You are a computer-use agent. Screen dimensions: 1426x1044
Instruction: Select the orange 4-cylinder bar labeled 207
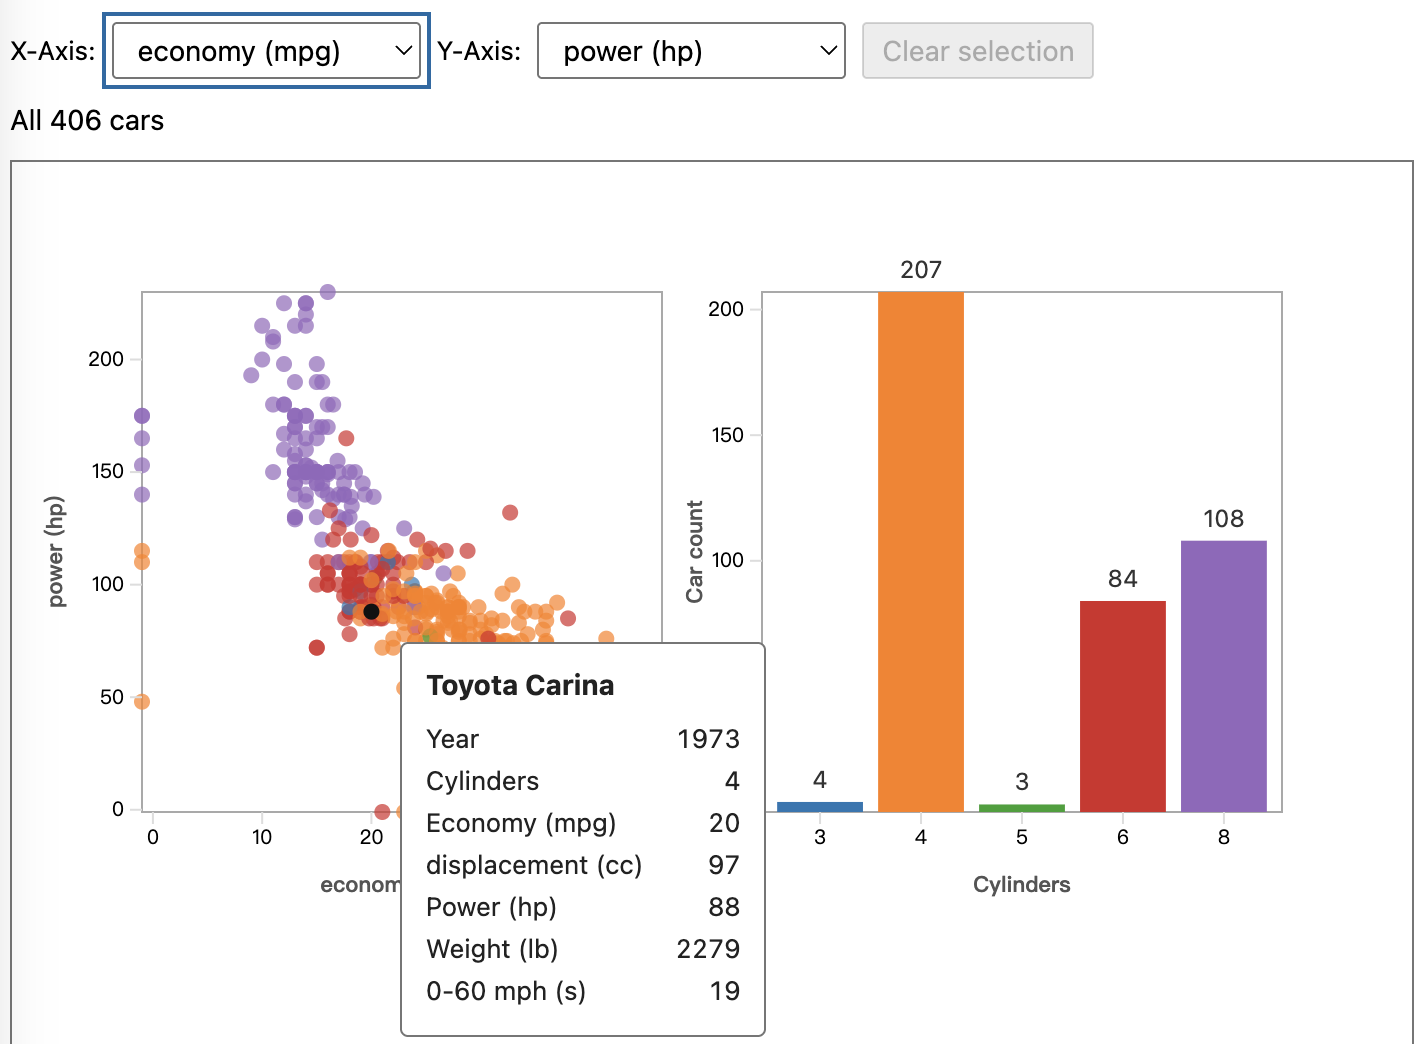pos(921,551)
